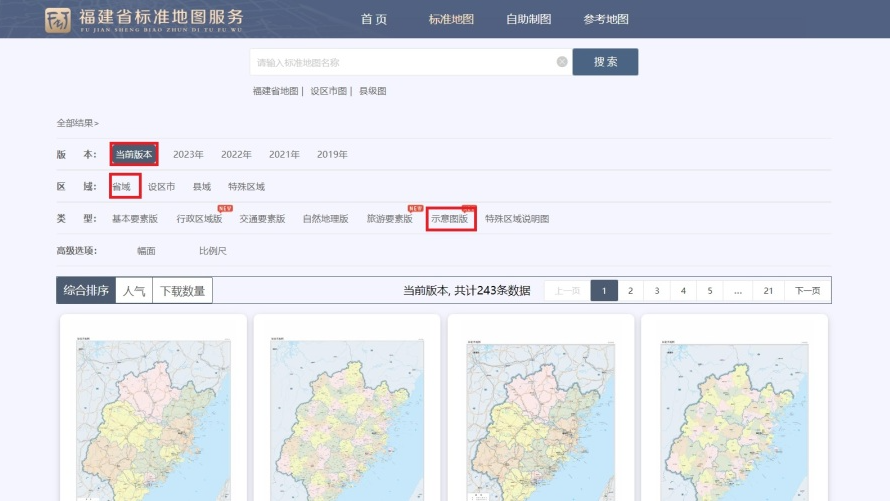Open the 县级图 quick link

pos(373,91)
